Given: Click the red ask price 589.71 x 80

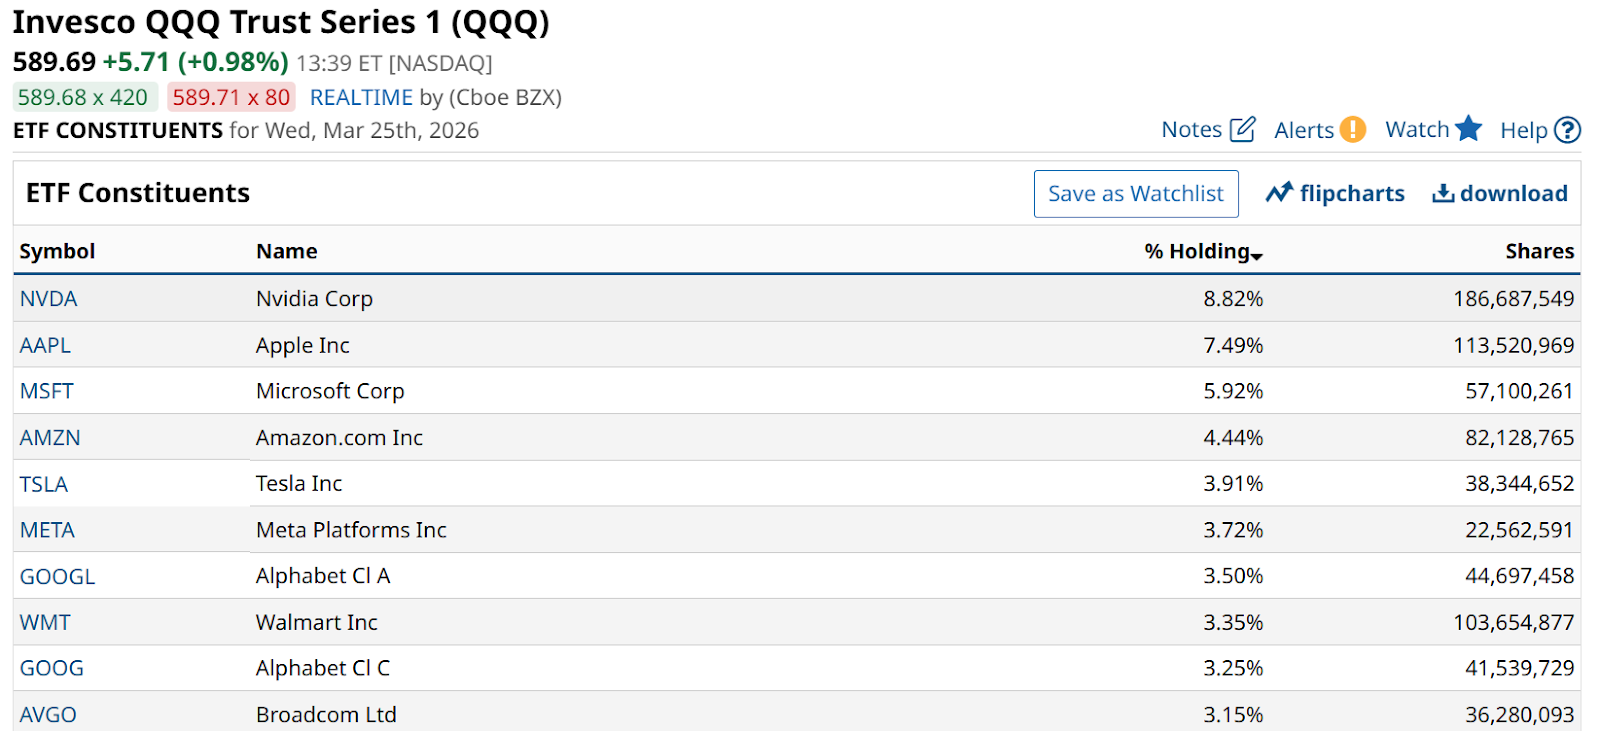Looking at the screenshot, I should [x=231, y=97].
